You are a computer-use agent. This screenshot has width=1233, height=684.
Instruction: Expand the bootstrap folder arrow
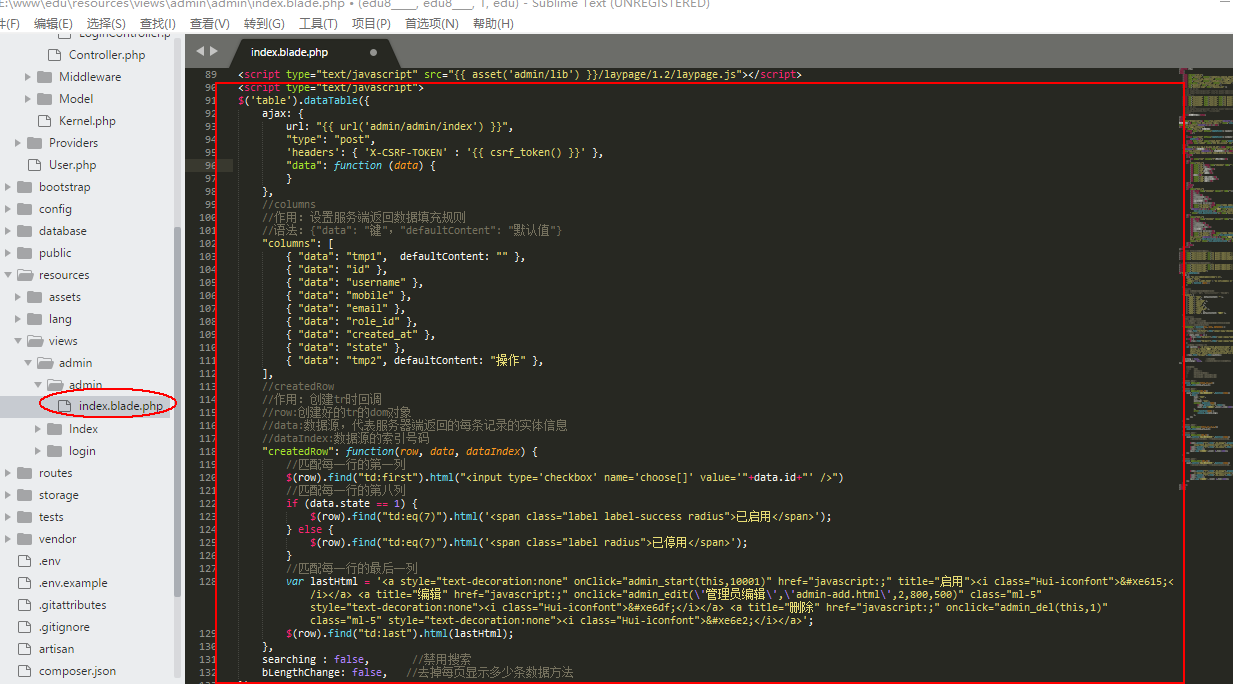pos(8,187)
